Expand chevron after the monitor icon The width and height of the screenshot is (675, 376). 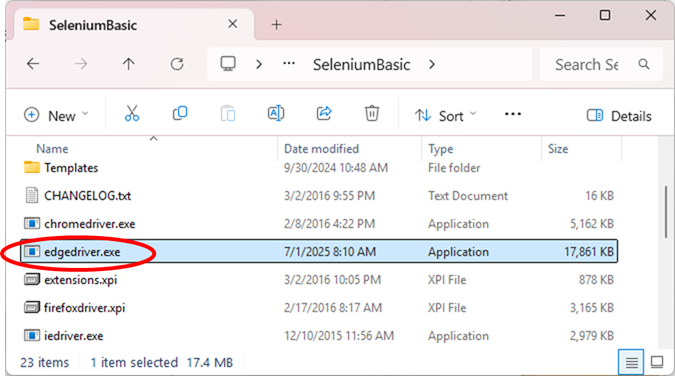[259, 65]
